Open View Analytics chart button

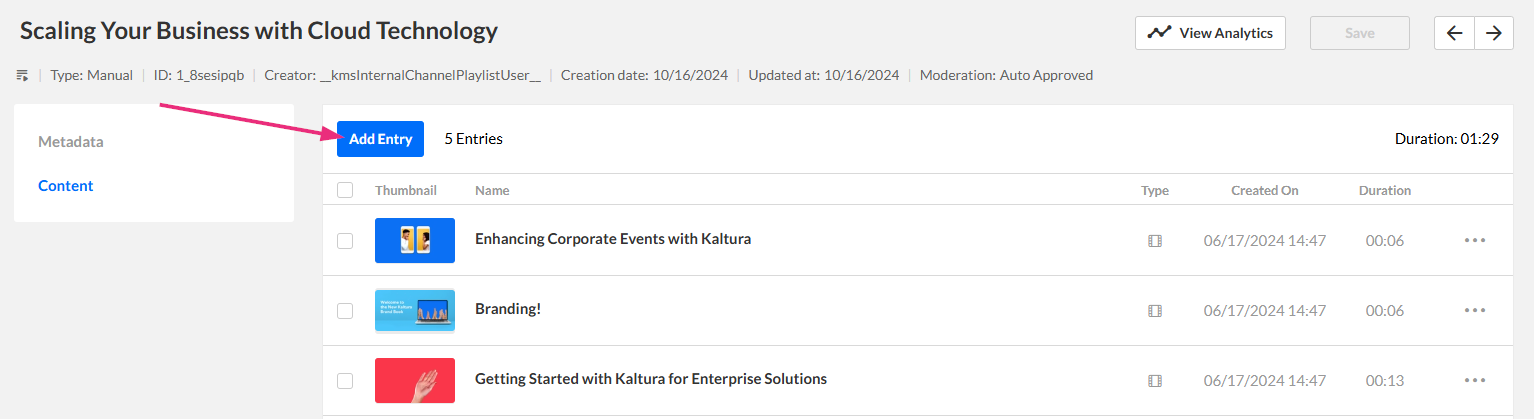pyautogui.click(x=1210, y=33)
